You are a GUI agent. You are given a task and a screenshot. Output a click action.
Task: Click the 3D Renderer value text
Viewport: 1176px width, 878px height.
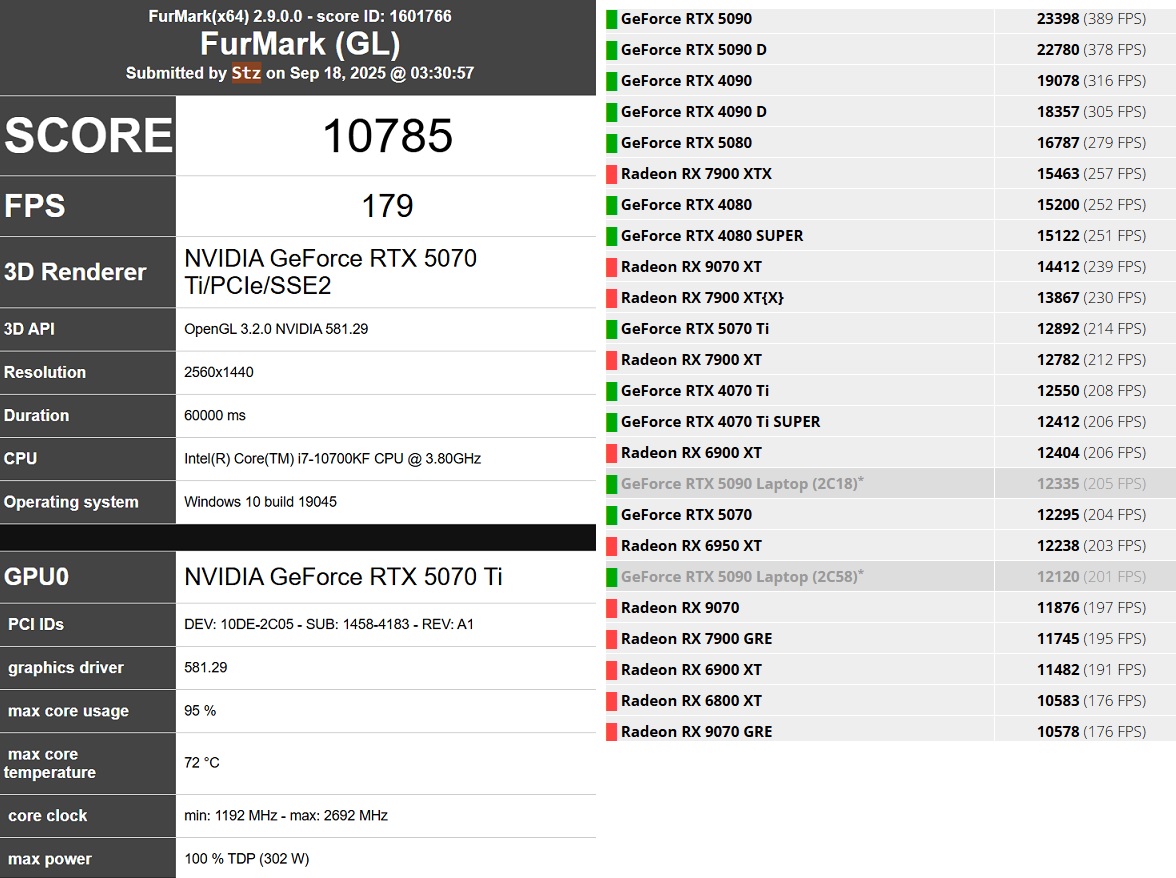(330, 271)
